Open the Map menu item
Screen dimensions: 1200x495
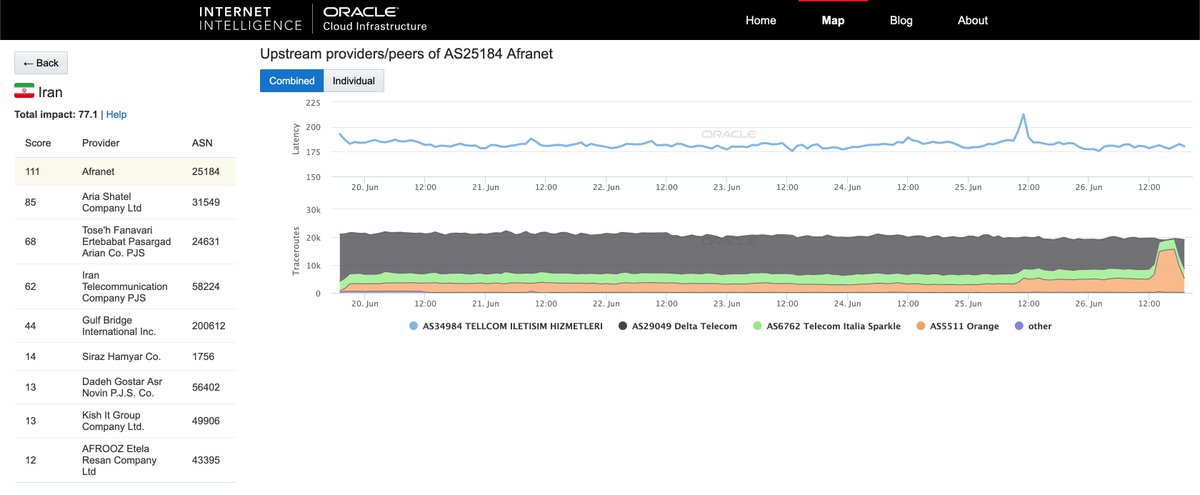832,20
